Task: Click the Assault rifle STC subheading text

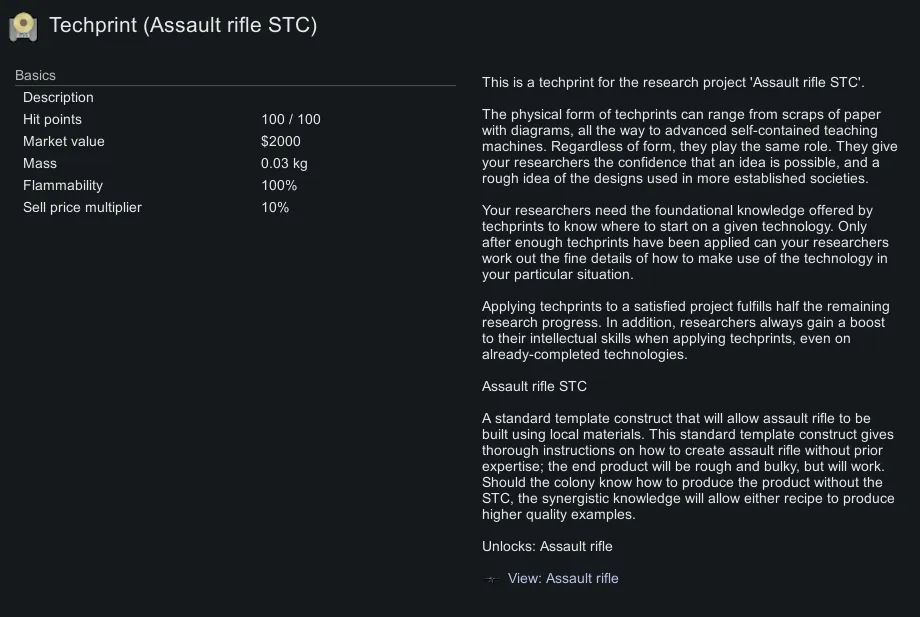Action: point(534,386)
